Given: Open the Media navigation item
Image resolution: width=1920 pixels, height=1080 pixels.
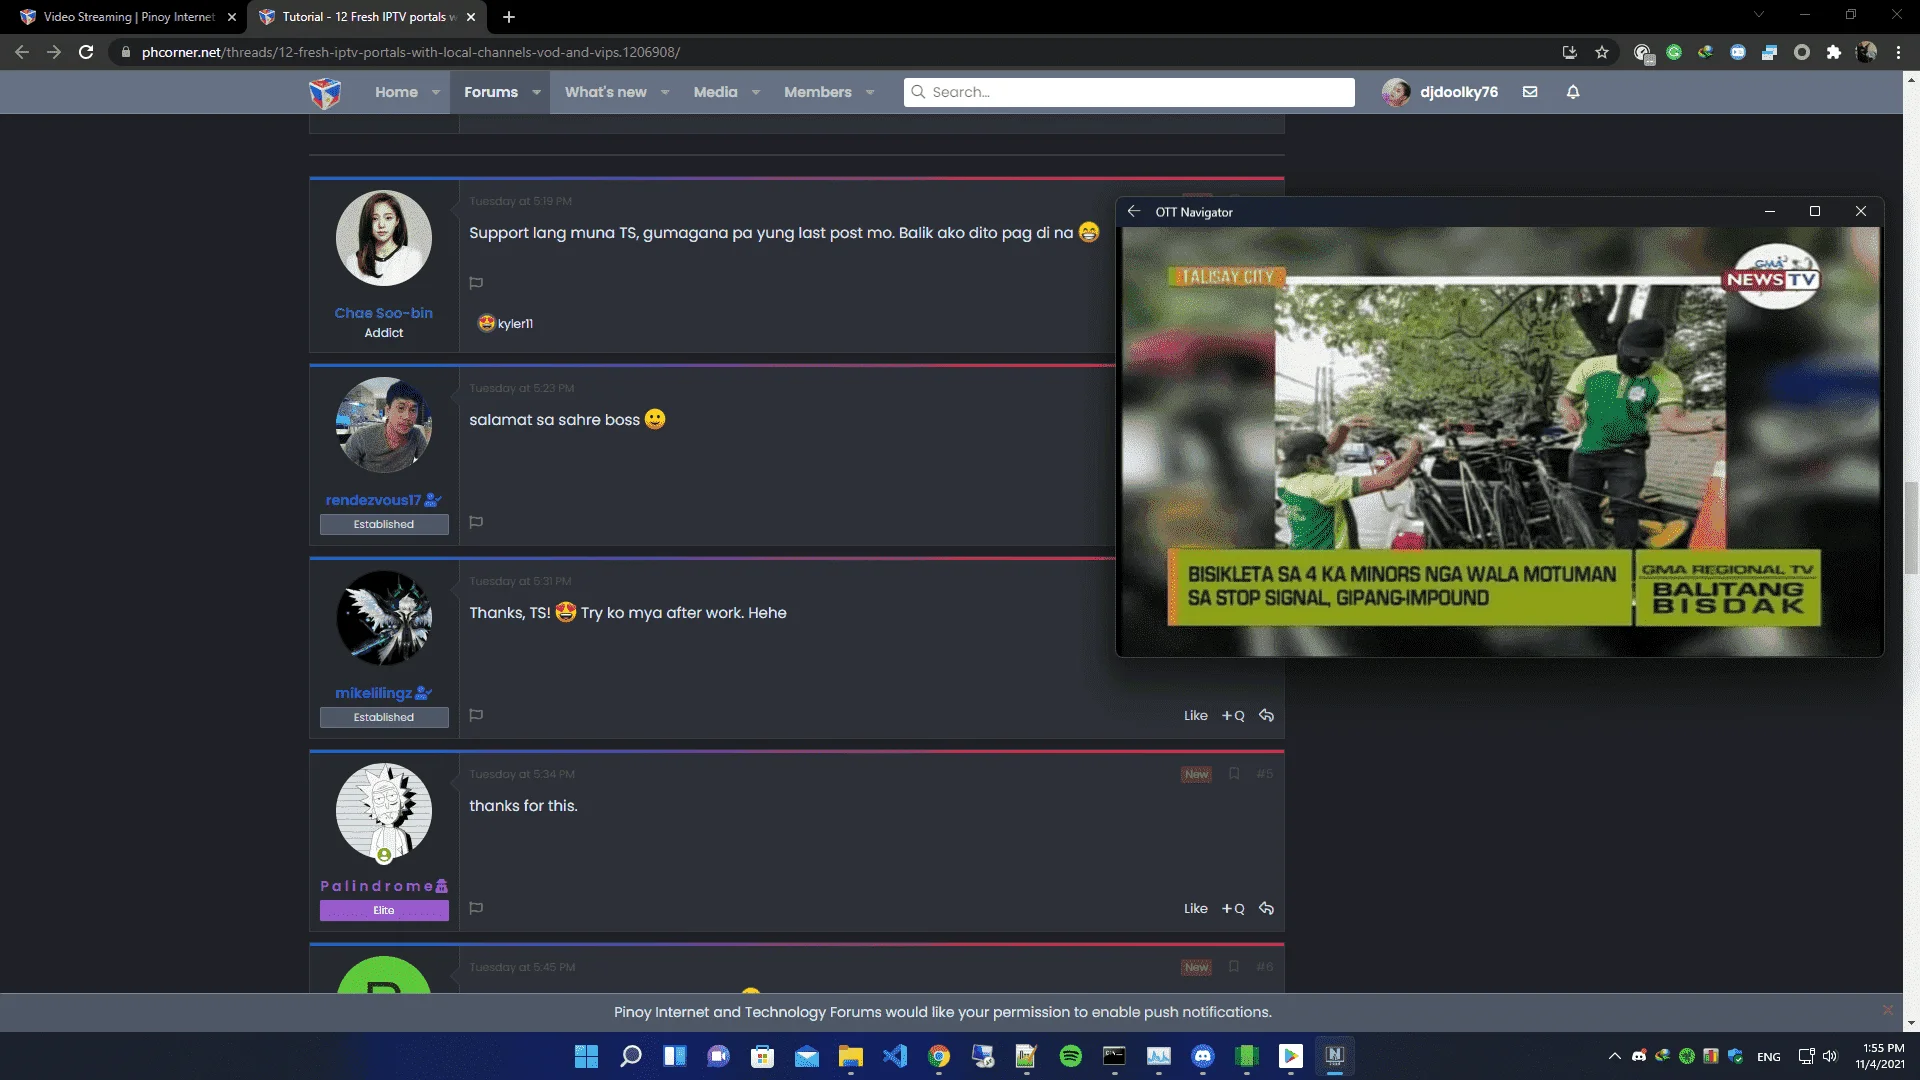Looking at the screenshot, I should [715, 92].
